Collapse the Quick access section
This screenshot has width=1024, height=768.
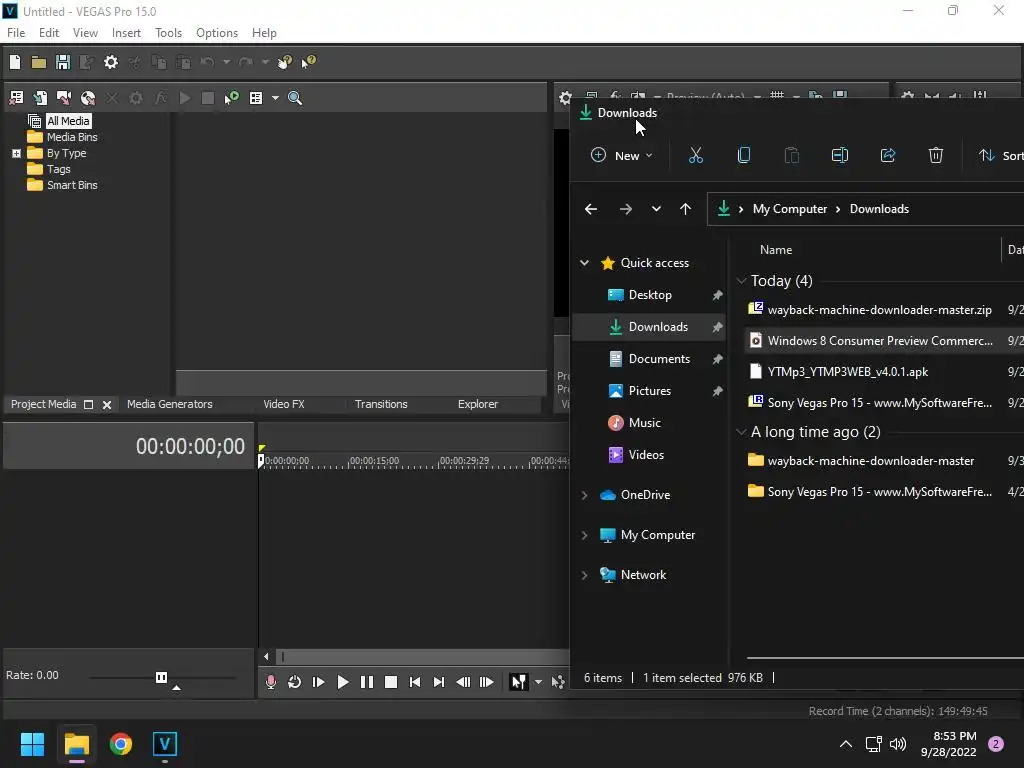tap(584, 263)
